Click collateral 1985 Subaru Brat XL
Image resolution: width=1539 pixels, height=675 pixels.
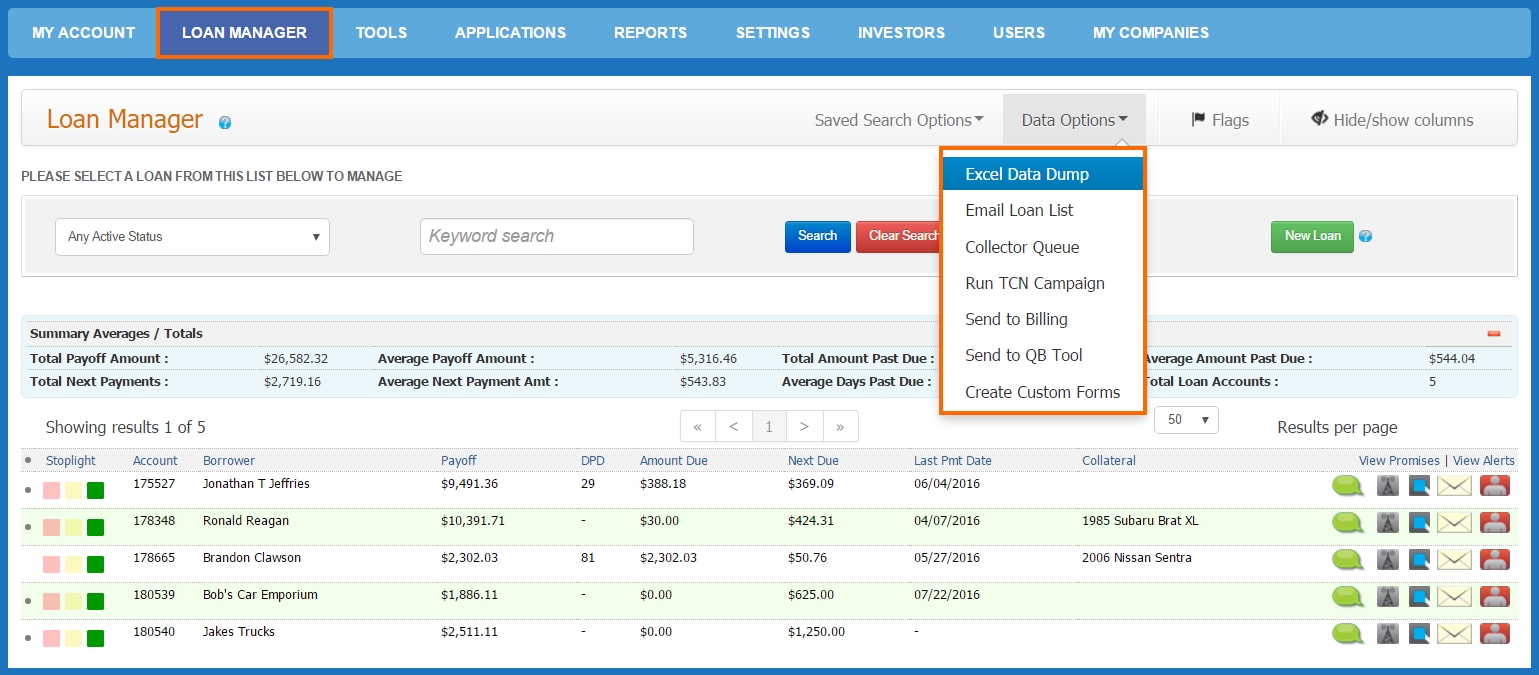click(x=1140, y=521)
